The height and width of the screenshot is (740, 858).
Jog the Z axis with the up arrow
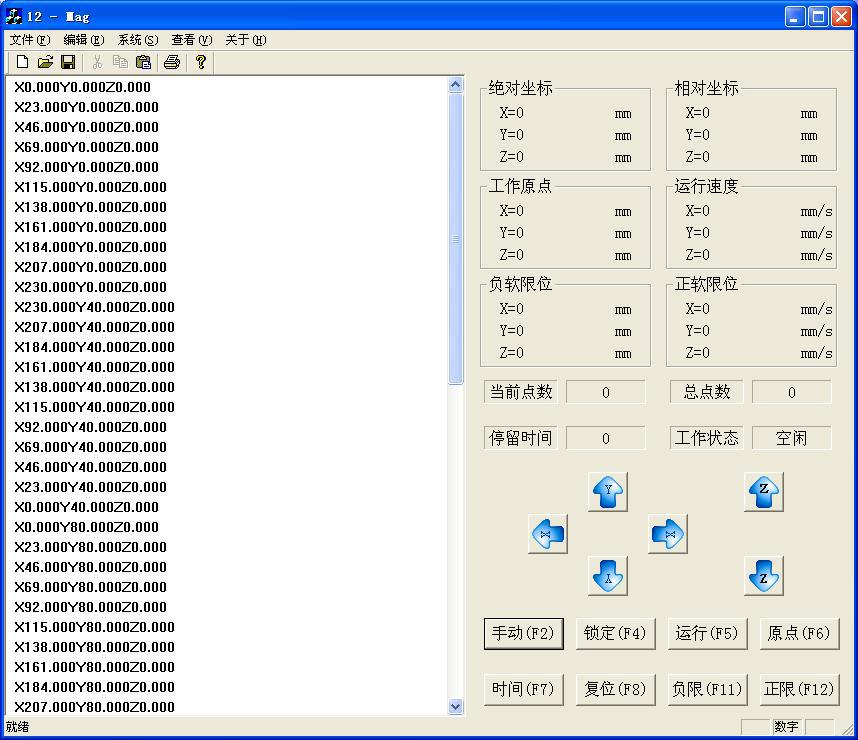tap(763, 491)
